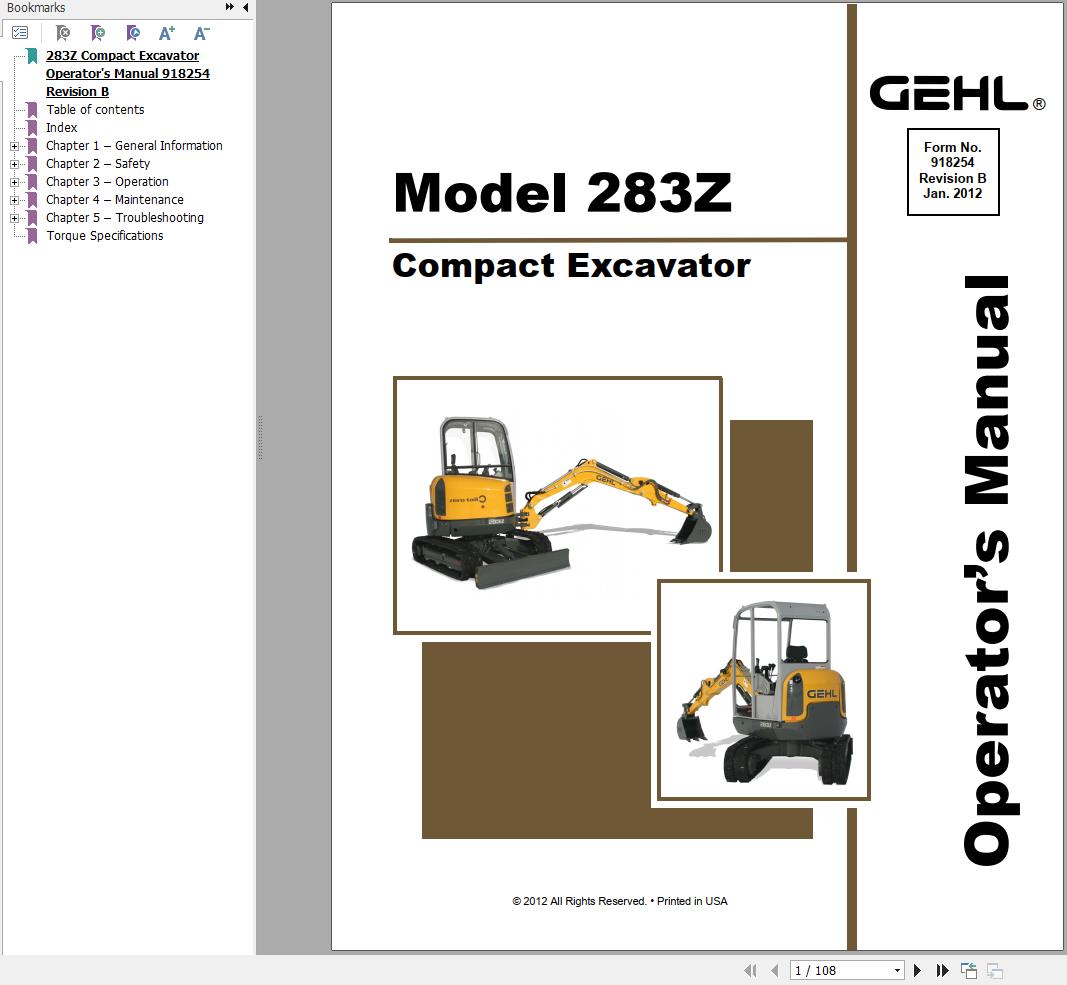
Task: Click the panel splitter handle beside bookmarks
Action: (x=260, y=437)
